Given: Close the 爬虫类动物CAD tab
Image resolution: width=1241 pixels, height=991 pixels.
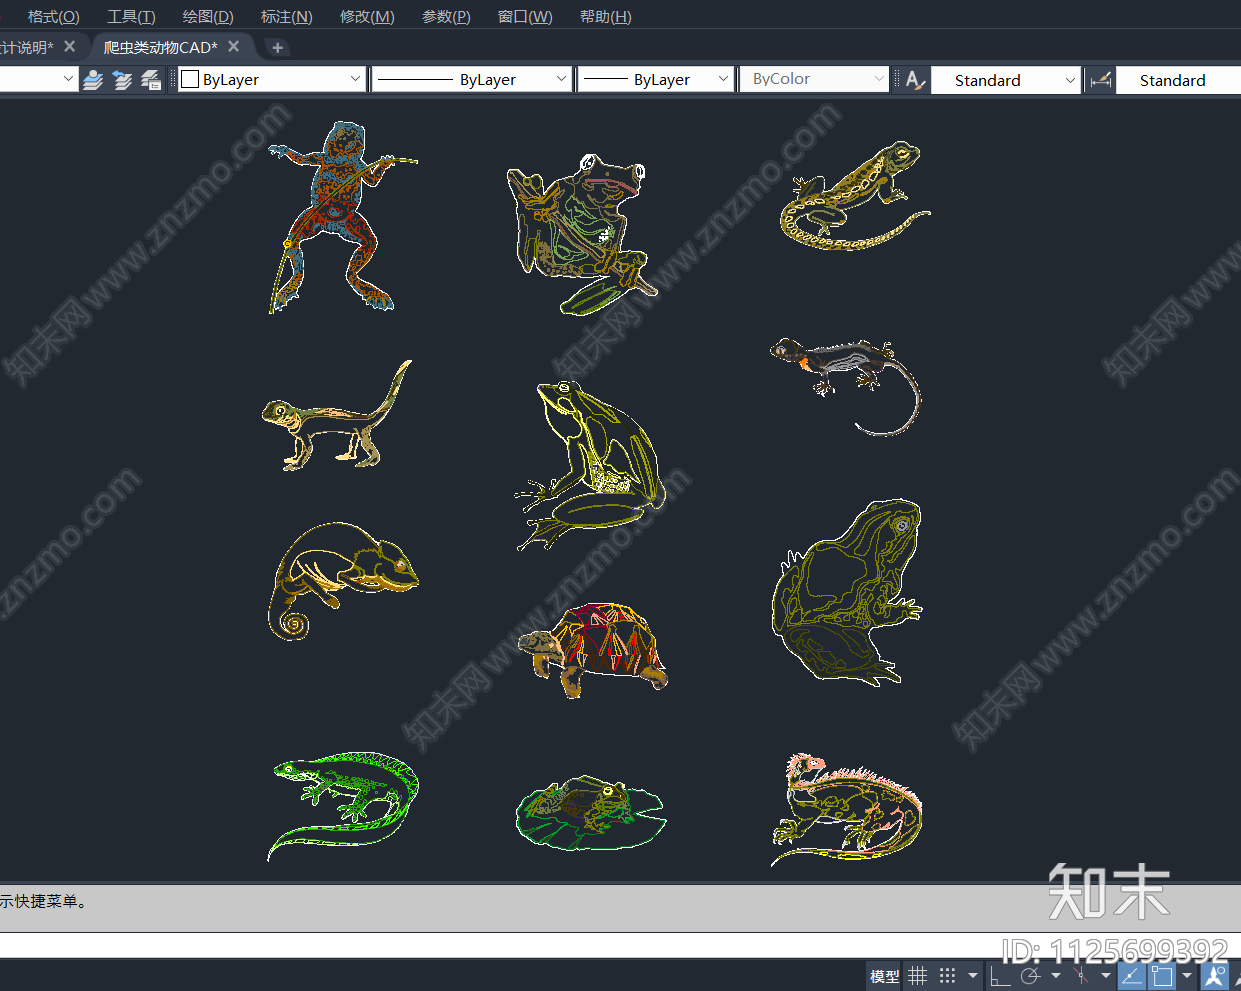Looking at the screenshot, I should click(x=234, y=47).
